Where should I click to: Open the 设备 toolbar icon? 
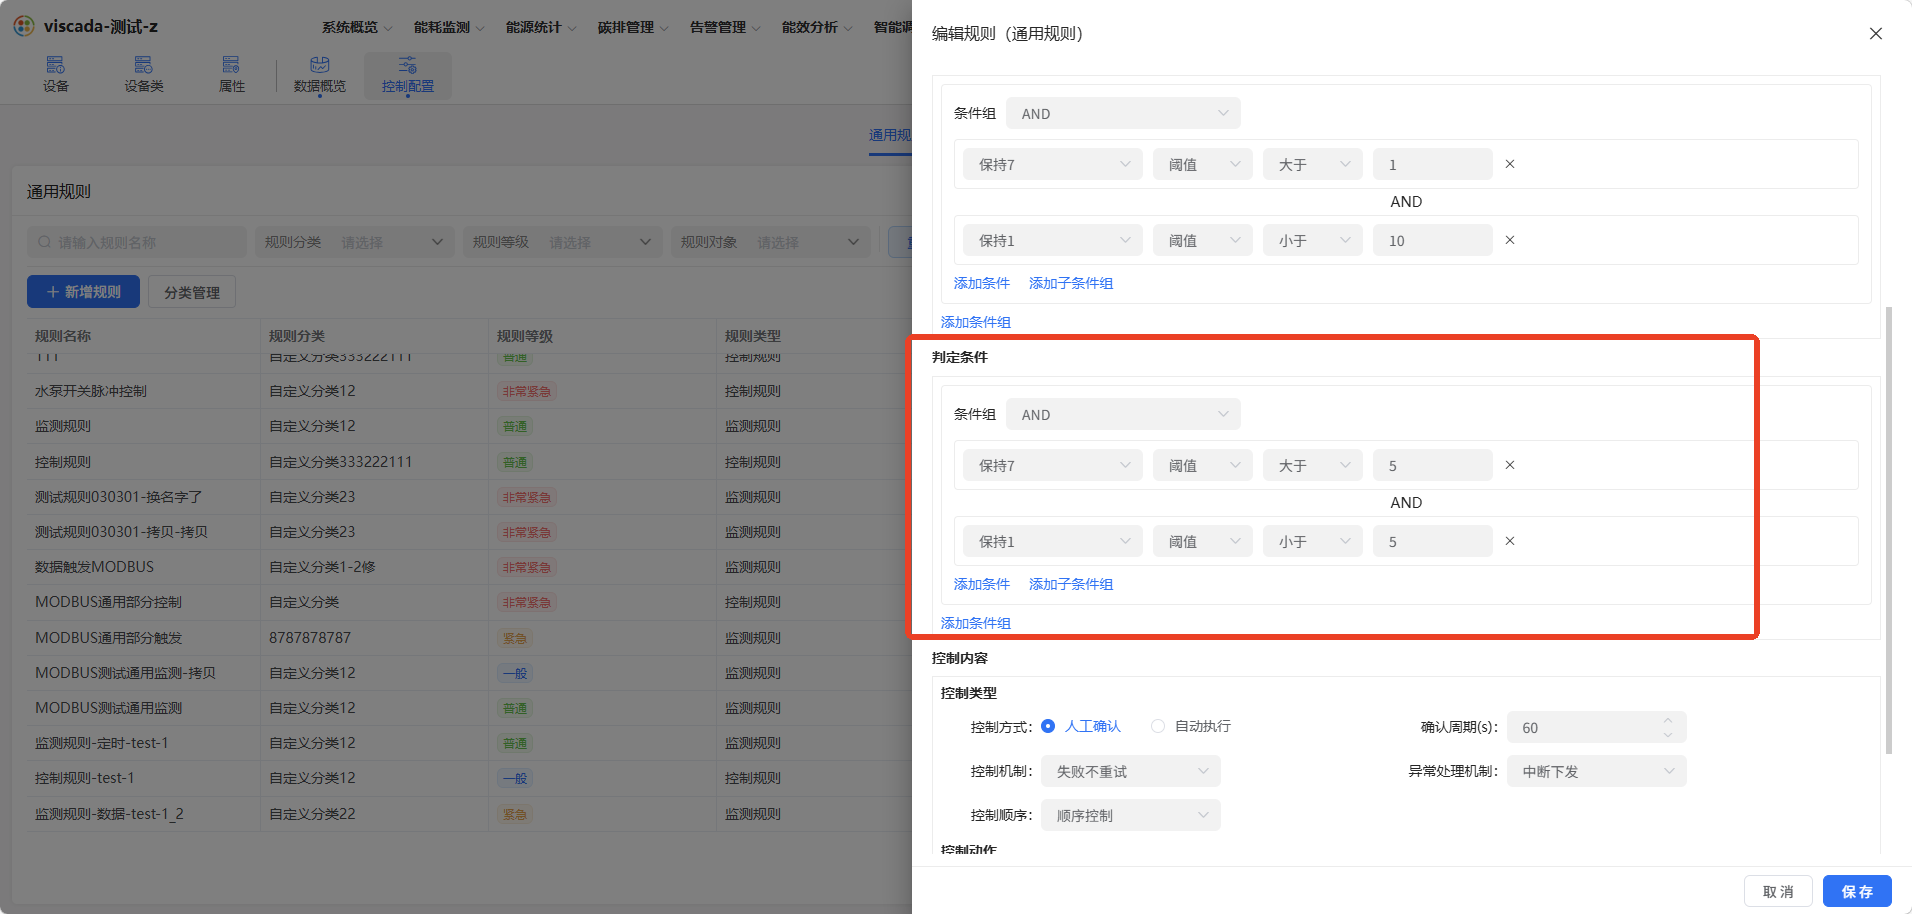pyautogui.click(x=56, y=75)
